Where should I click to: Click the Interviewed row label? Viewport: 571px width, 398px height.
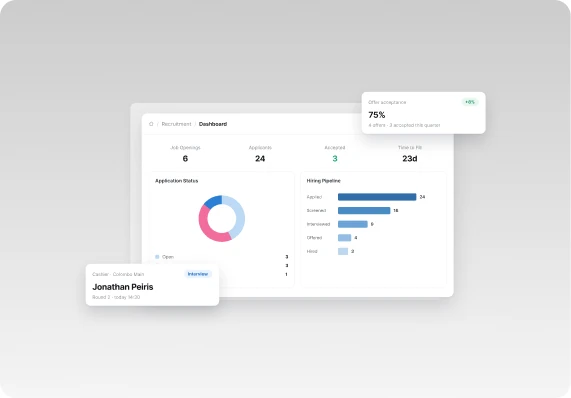pyautogui.click(x=318, y=224)
